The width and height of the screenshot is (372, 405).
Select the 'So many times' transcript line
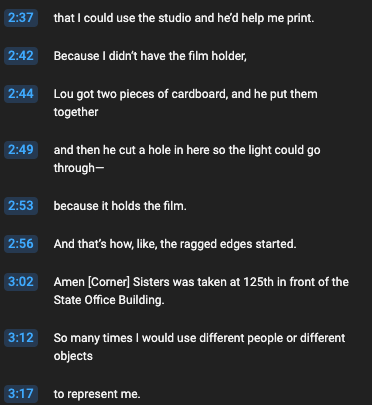click(199, 347)
